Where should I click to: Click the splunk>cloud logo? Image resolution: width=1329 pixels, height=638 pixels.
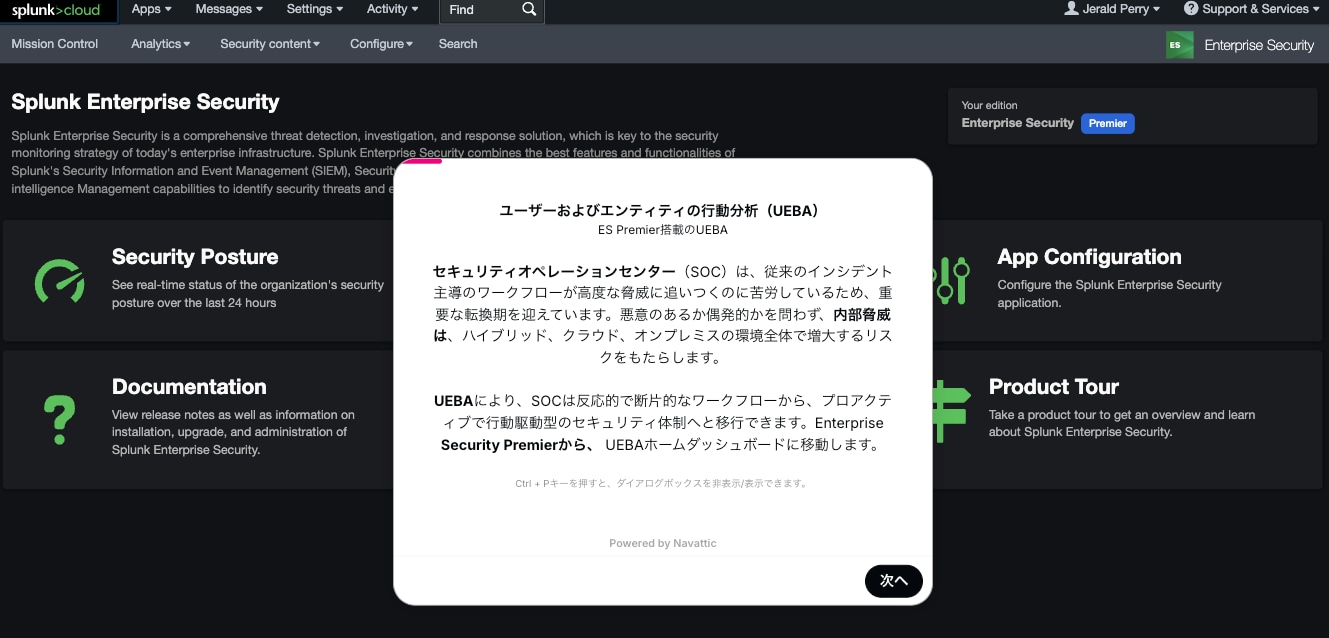pos(55,10)
